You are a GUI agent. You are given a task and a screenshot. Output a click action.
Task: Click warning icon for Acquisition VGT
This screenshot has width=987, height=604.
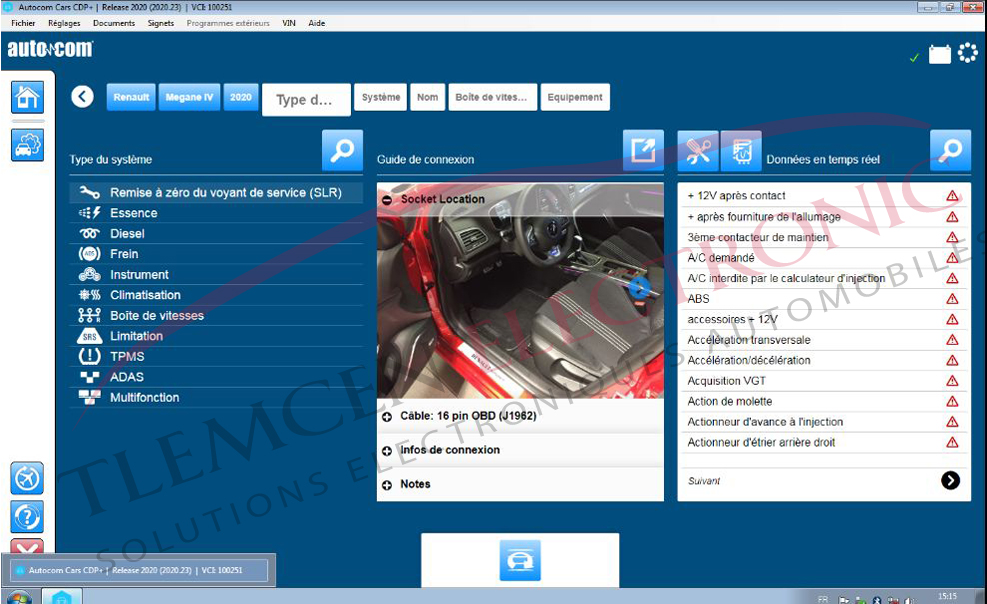click(x=952, y=381)
